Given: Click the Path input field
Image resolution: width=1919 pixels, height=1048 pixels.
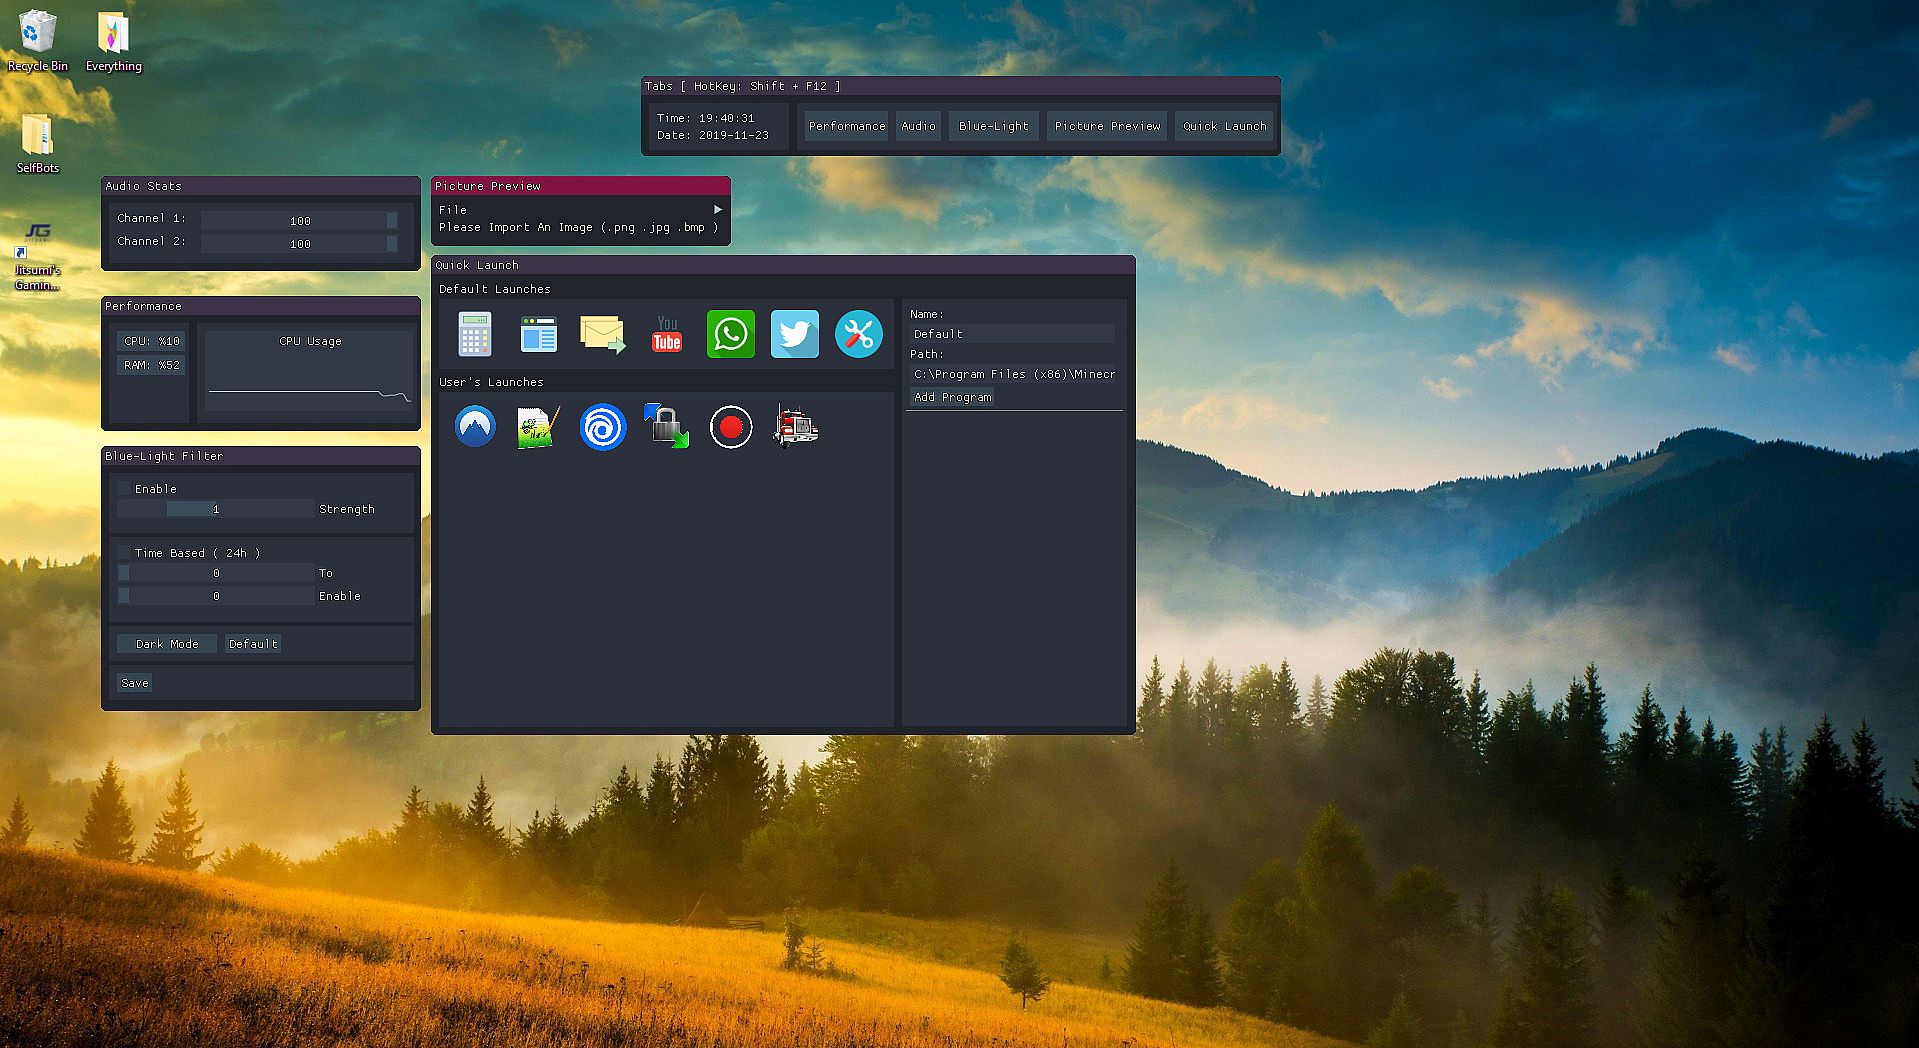Looking at the screenshot, I should pos(1014,374).
